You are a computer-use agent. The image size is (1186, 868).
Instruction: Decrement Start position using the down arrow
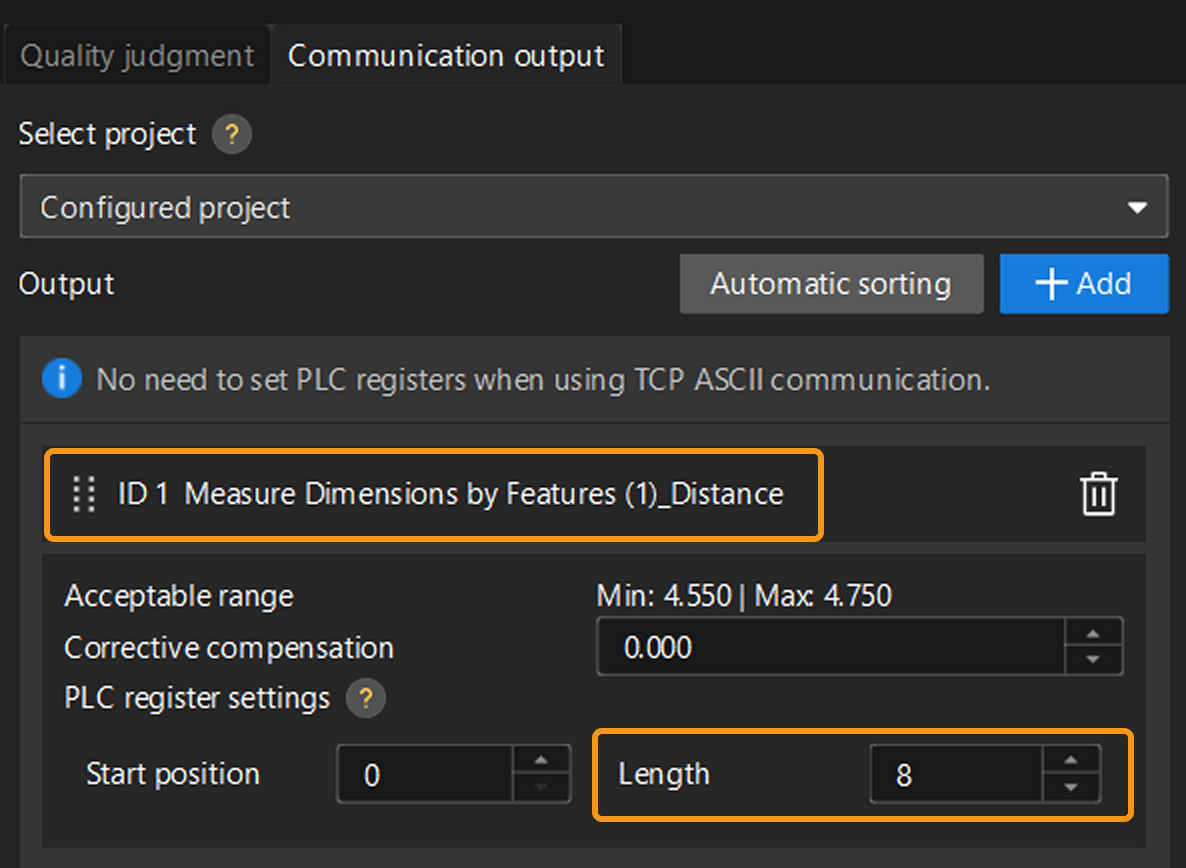541,787
